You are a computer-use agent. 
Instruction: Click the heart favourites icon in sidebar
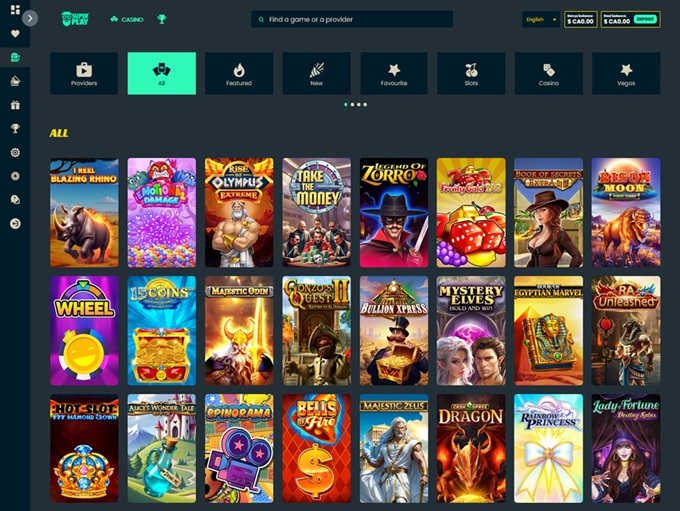(x=15, y=33)
